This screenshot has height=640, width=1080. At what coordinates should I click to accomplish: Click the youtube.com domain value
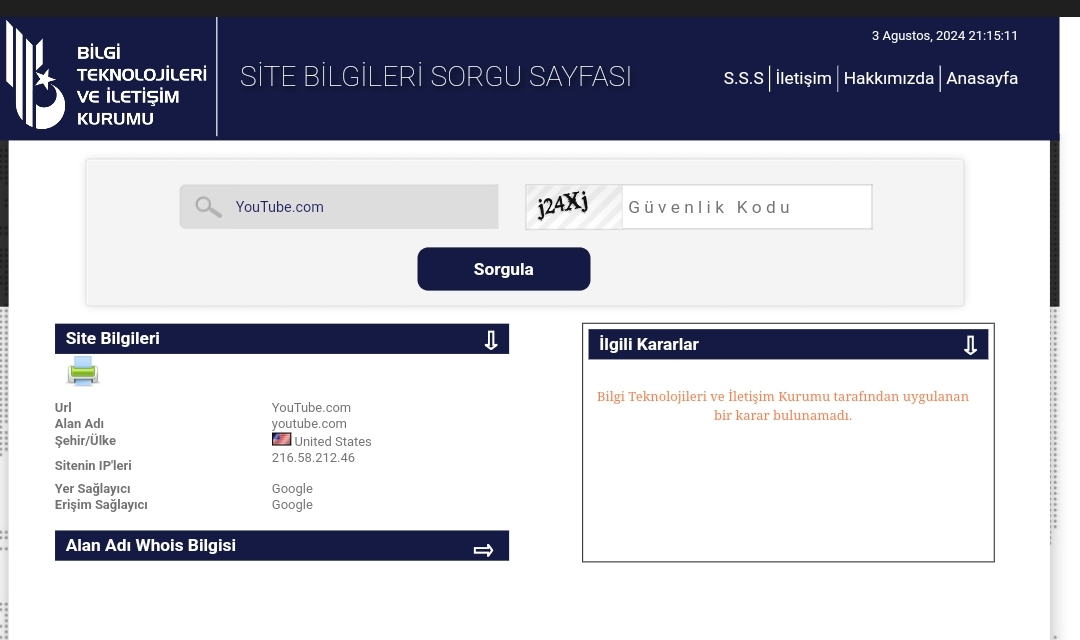[x=309, y=424]
